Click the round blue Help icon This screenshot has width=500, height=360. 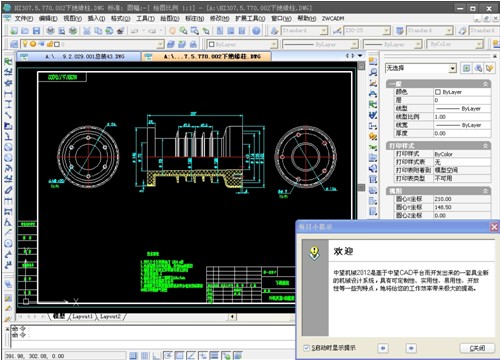coord(256,31)
